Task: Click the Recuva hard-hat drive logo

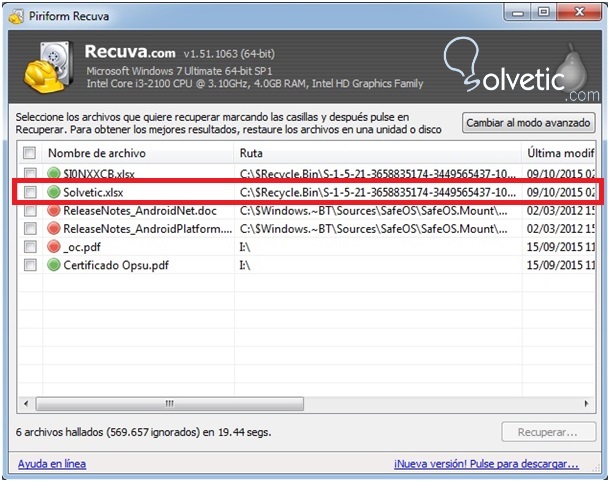Action: [x=49, y=67]
